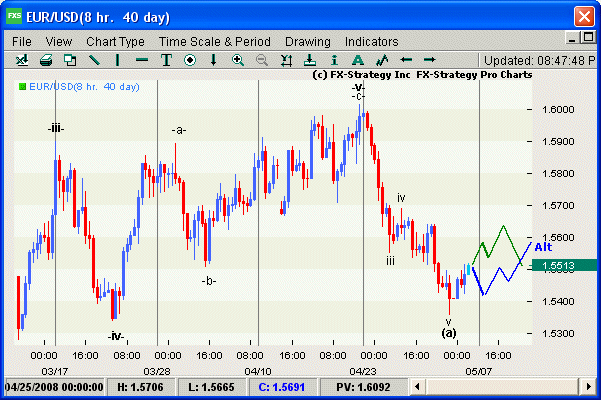Move chart forward with right arrow icon
The image size is (601, 400).
(430, 60)
